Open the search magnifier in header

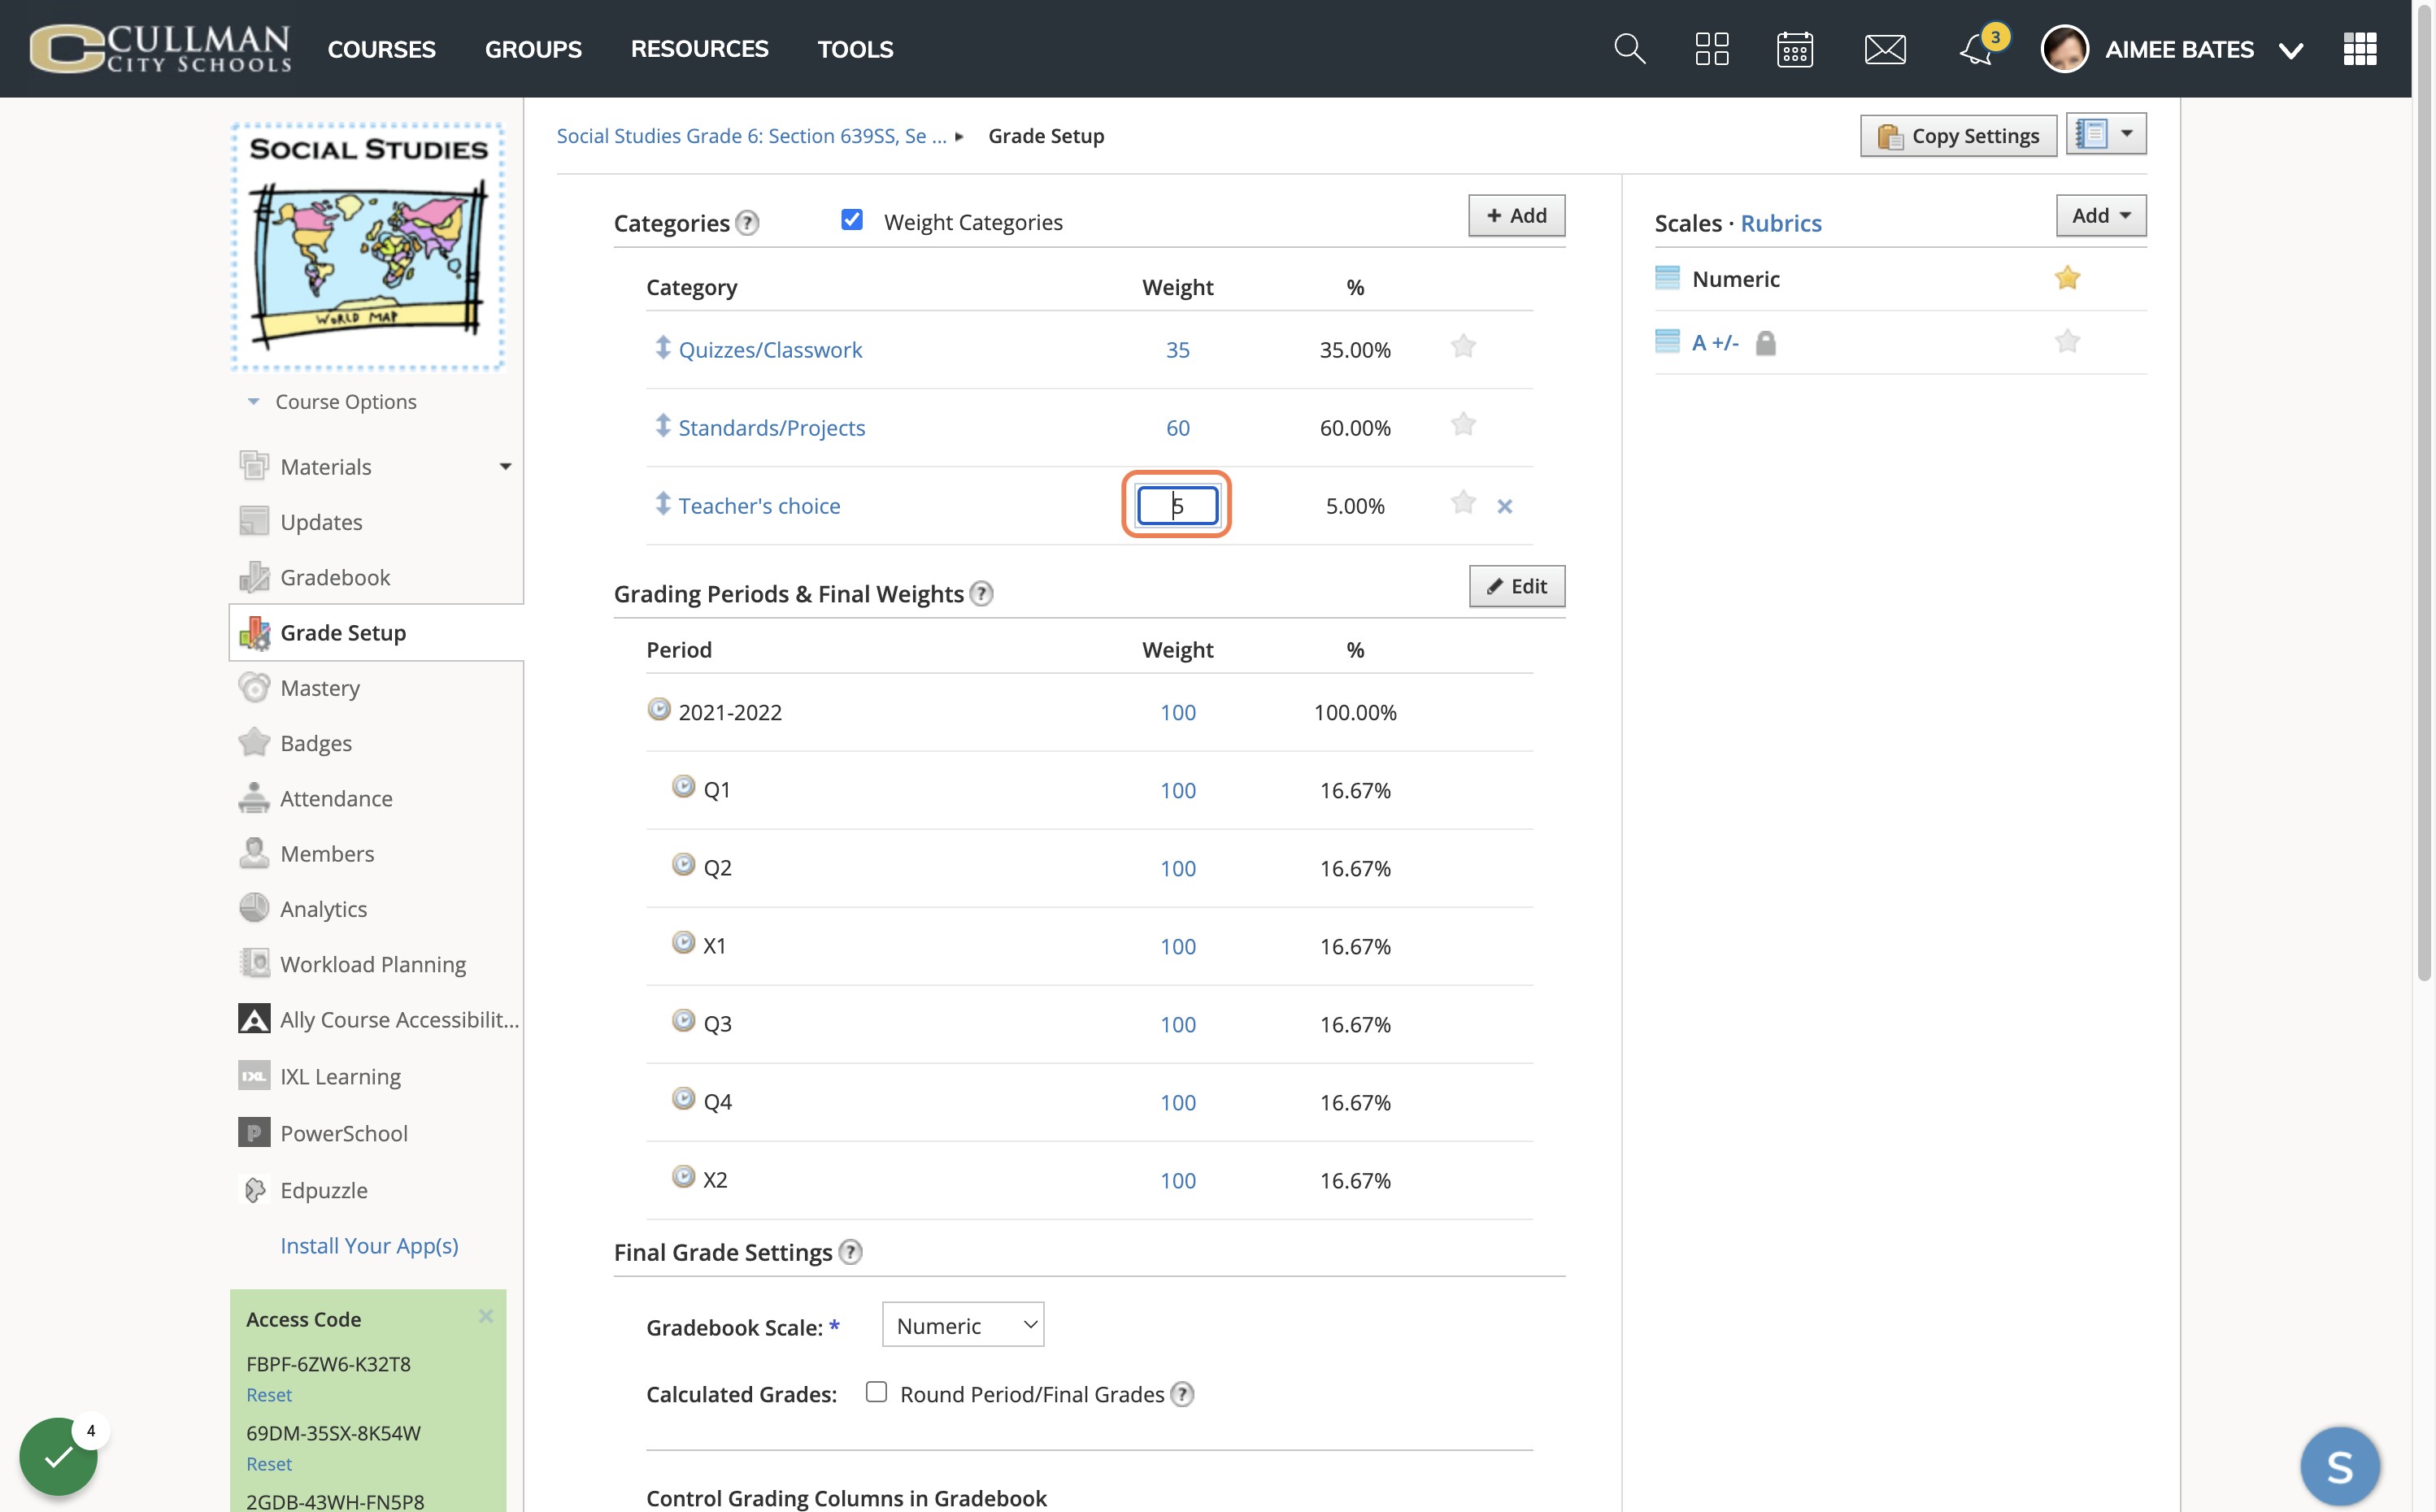(1629, 48)
